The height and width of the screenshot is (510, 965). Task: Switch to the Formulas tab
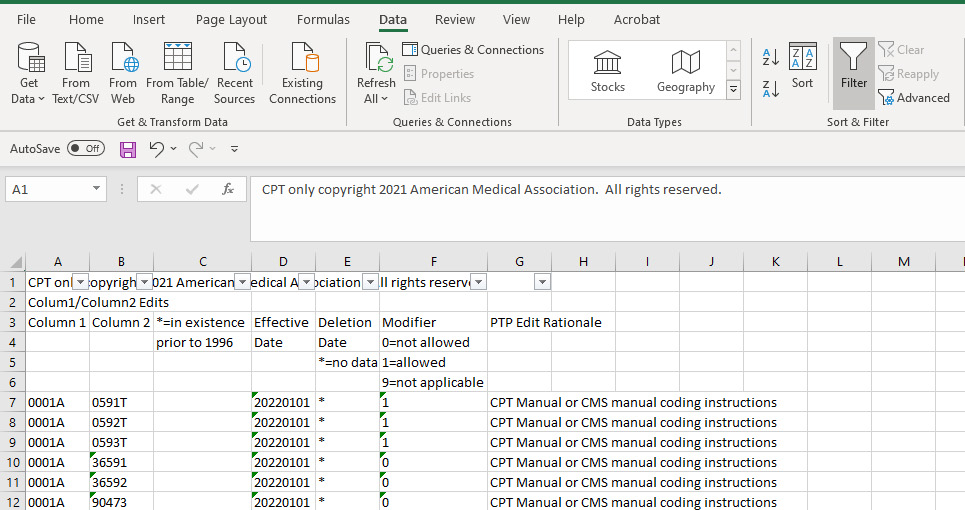[x=323, y=19]
